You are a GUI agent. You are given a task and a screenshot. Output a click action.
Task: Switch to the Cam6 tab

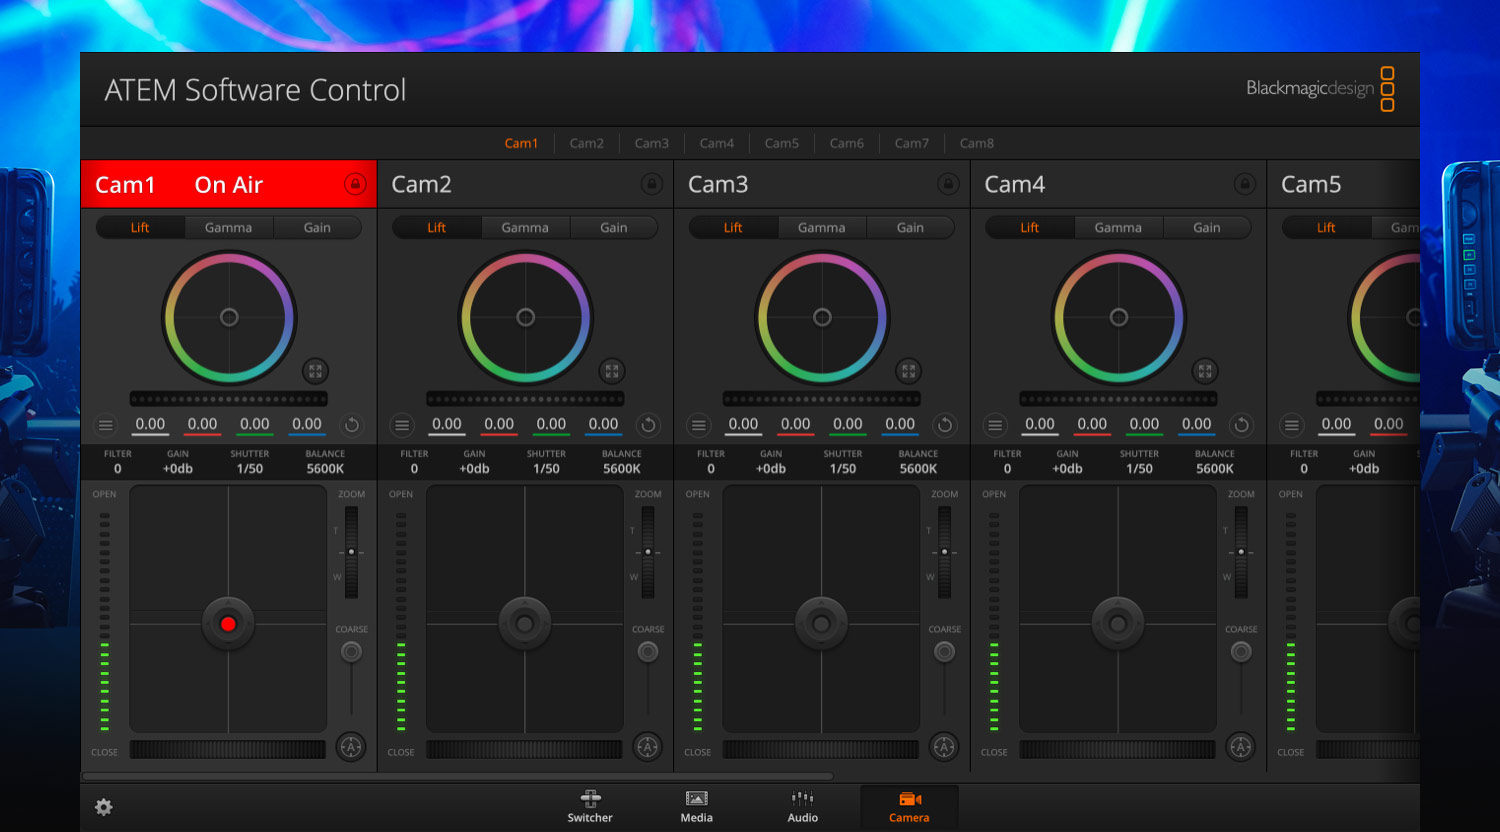pyautogui.click(x=846, y=143)
